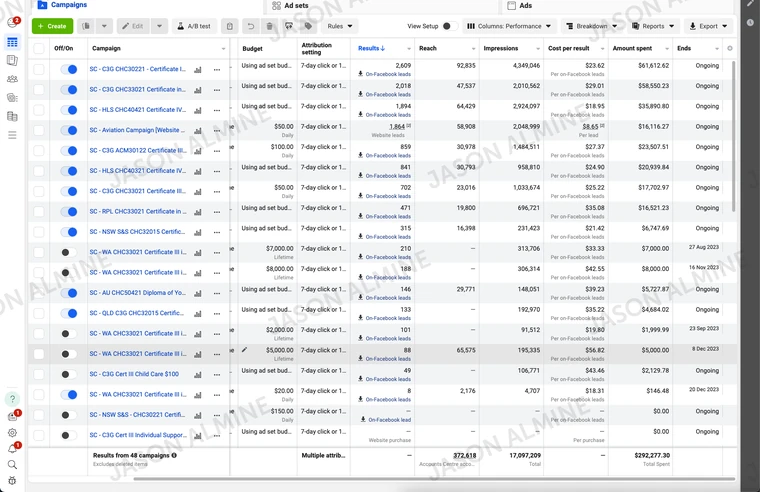Open SC - C3G Cert III Individual Support link
This screenshot has height=492, width=760.
click(x=138, y=435)
